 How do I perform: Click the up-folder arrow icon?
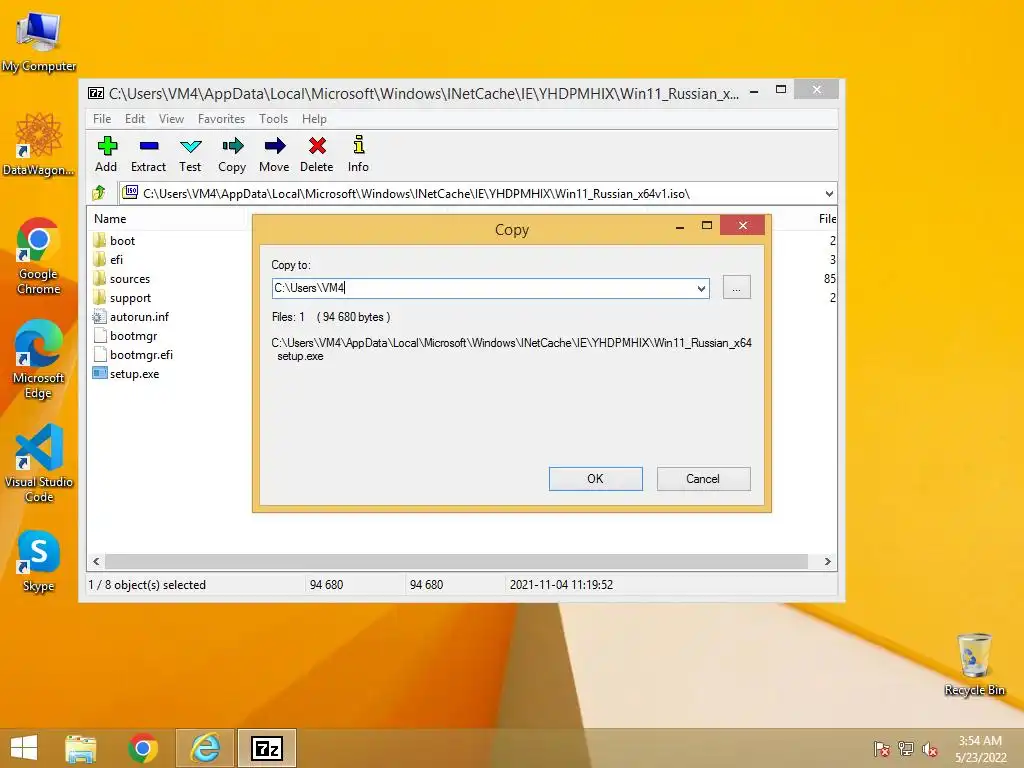pos(99,193)
